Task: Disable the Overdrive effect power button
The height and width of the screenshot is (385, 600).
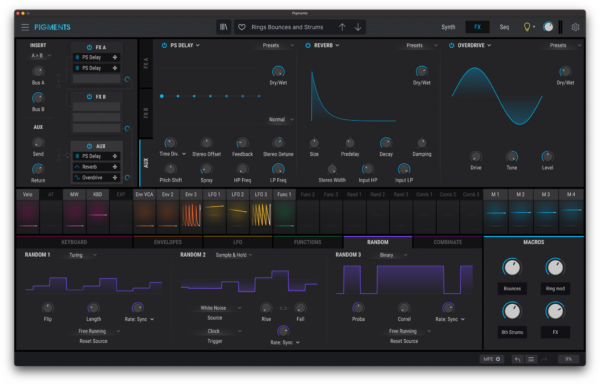Action: point(452,45)
